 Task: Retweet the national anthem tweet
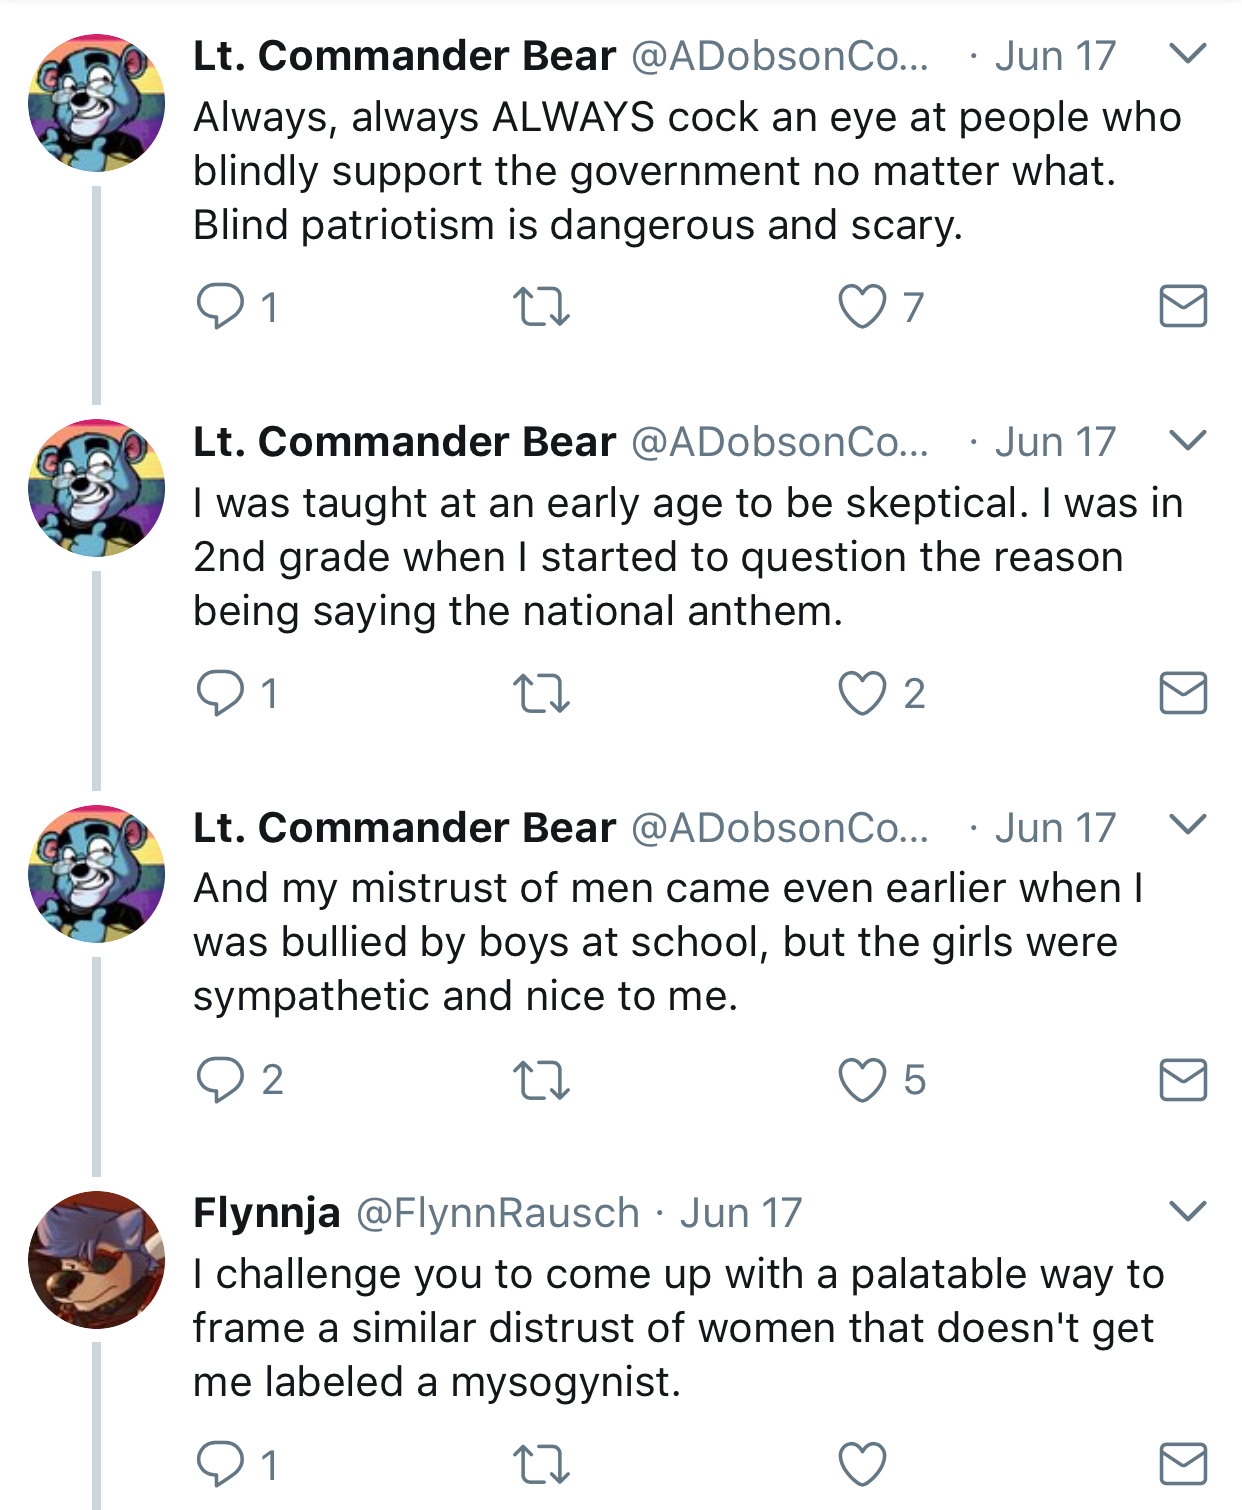click(541, 693)
